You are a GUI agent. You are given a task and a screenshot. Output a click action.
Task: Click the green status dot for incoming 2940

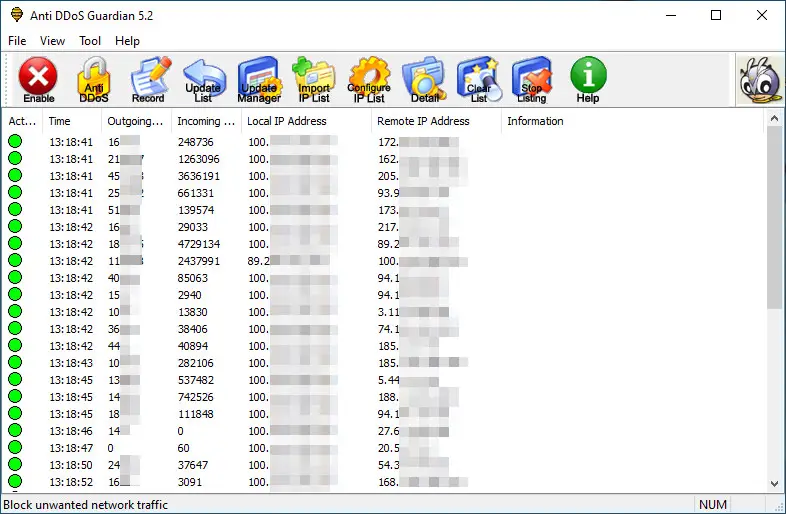coord(15,294)
